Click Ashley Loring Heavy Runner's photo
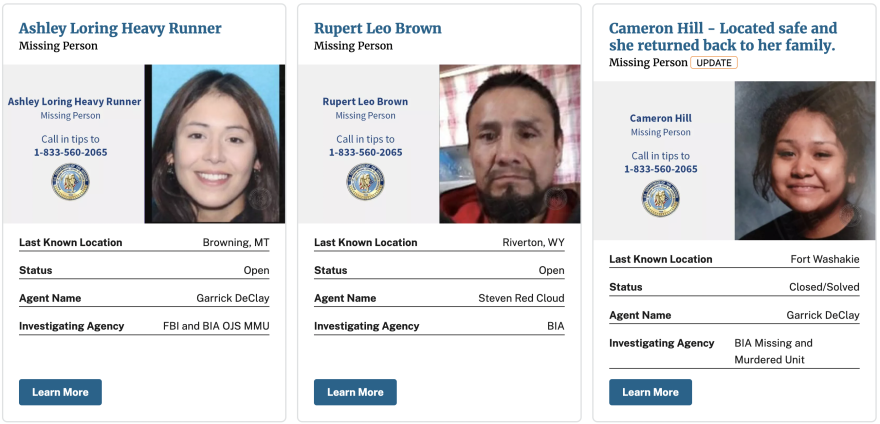This screenshot has height=424, width=880. pos(215,144)
